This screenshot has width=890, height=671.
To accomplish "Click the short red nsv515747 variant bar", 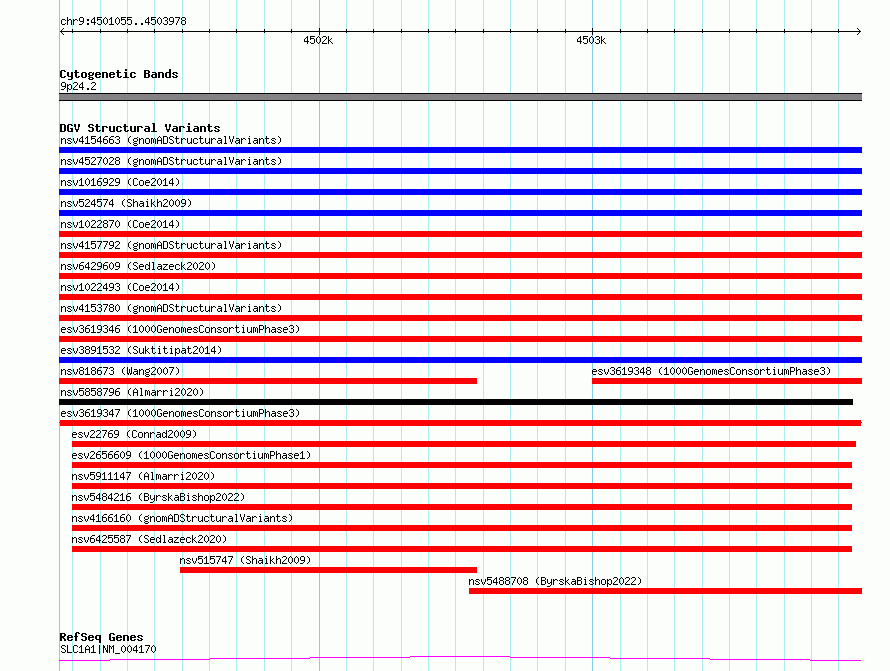I will (328, 570).
